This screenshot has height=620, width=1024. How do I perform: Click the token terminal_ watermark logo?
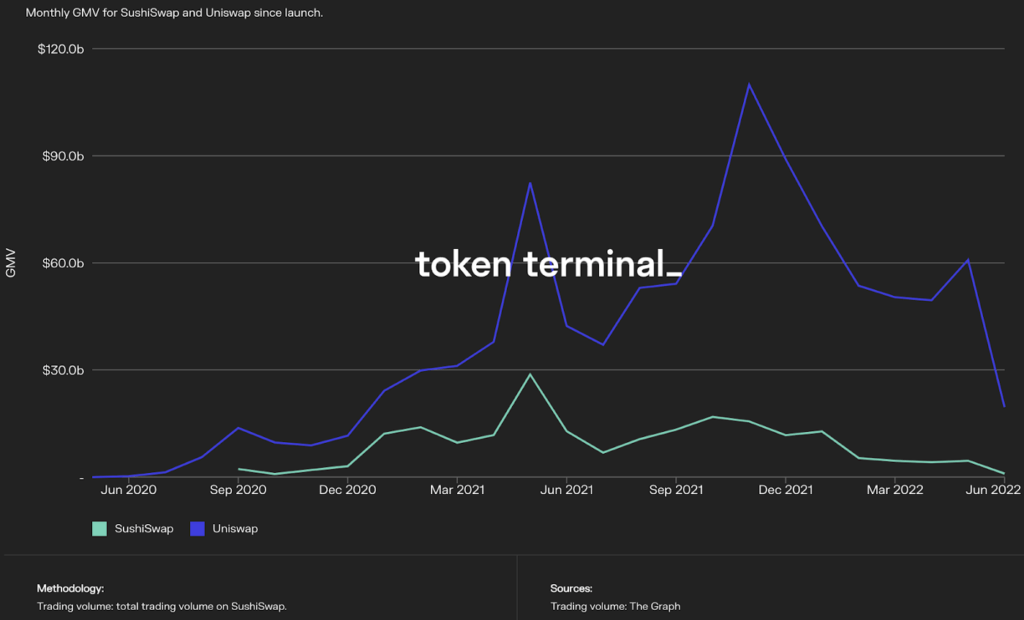[548, 265]
